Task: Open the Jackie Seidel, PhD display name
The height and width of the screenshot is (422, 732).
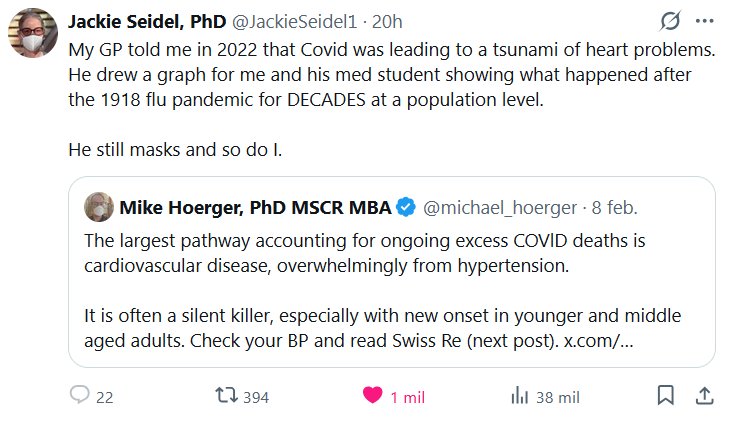Action: [x=146, y=23]
